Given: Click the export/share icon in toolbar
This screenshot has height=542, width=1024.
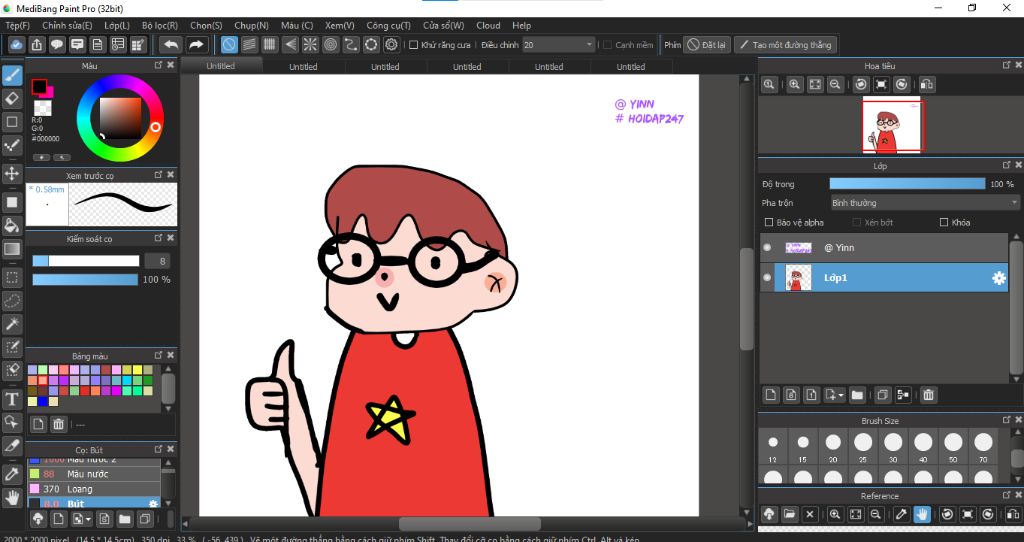Looking at the screenshot, I should (37, 45).
